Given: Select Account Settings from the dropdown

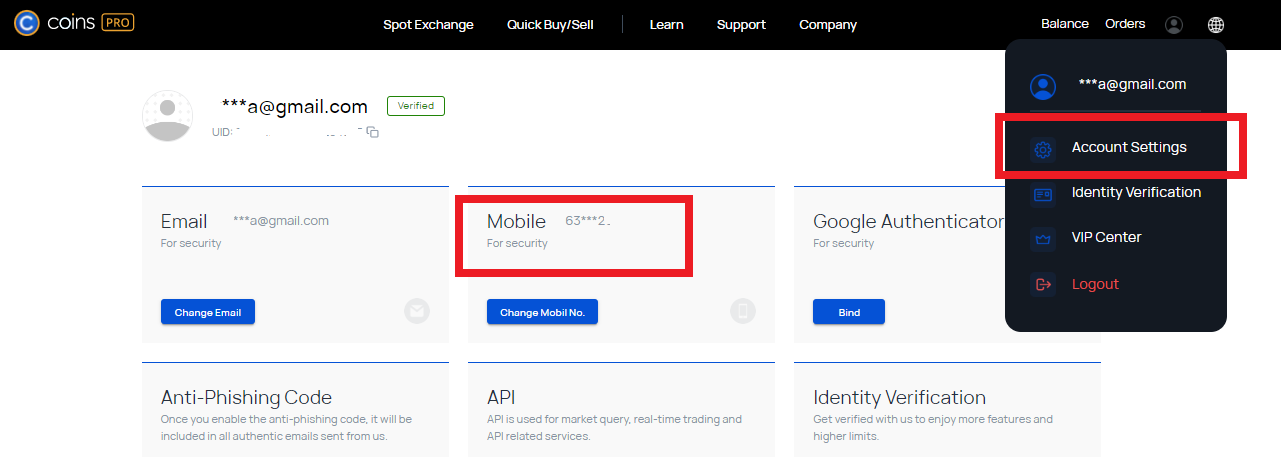Looking at the screenshot, I should tap(1129, 147).
